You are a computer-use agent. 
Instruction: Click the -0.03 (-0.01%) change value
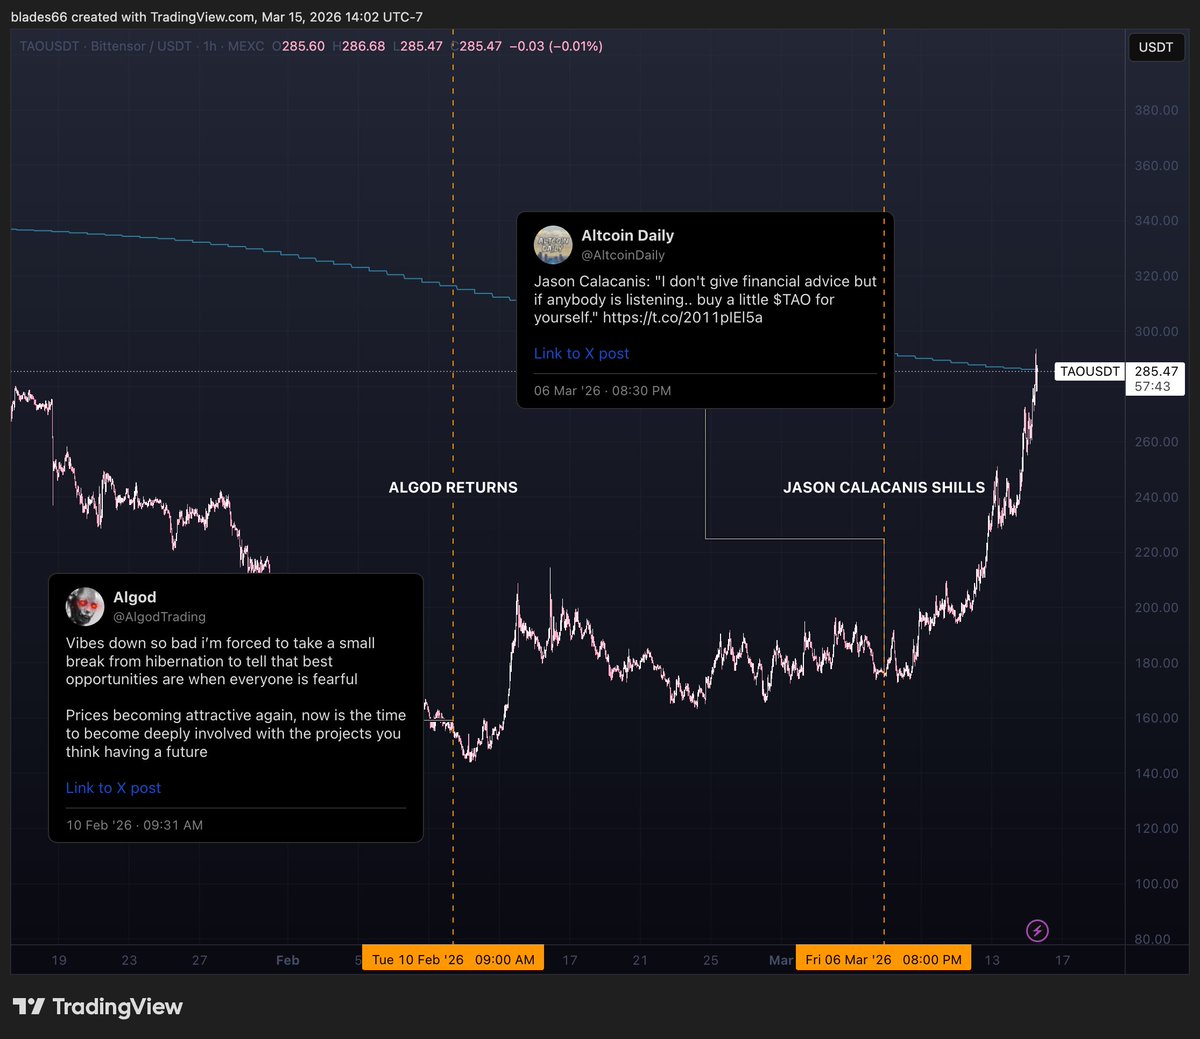pos(556,46)
